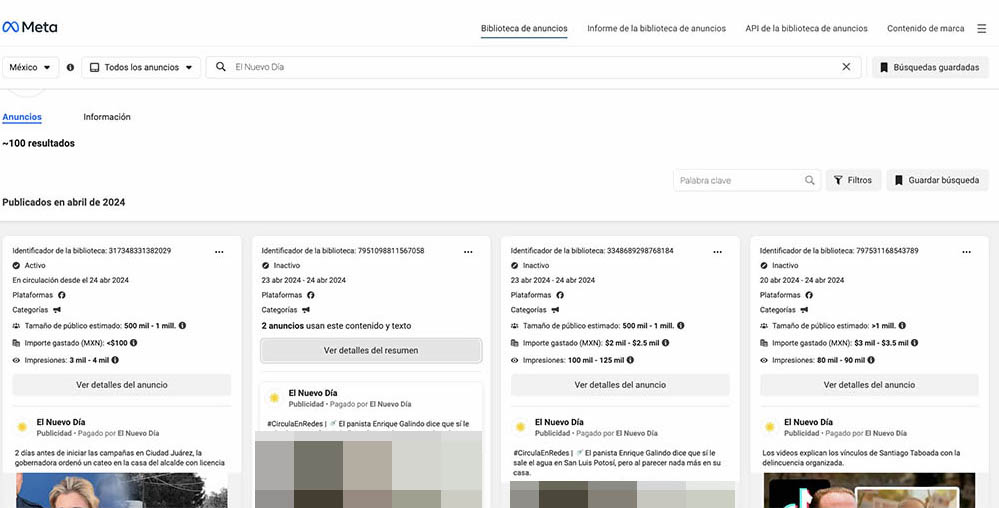Open options menu for ad 795109881567058
The image size is (999, 508).
click(x=468, y=252)
